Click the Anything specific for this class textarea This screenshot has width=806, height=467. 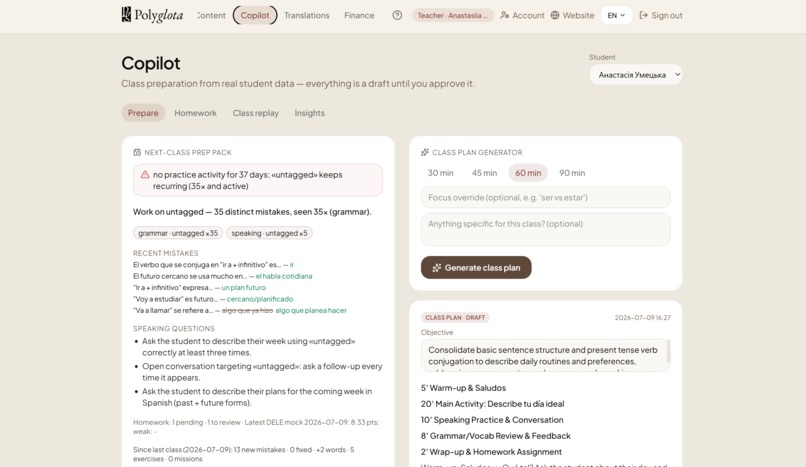click(x=545, y=229)
